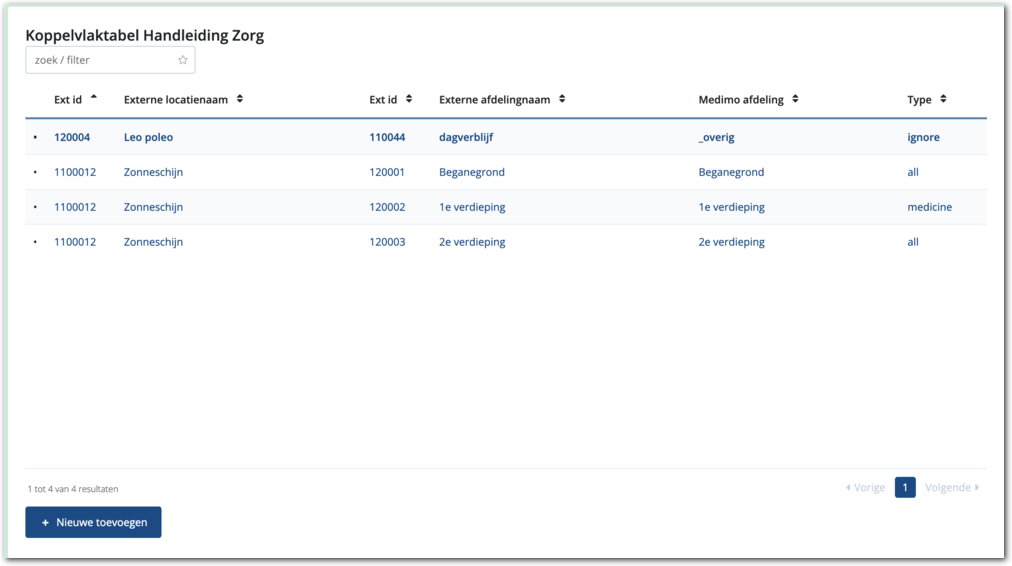The height and width of the screenshot is (566, 1012).
Task: Go to the Vorige page
Action: [865, 488]
